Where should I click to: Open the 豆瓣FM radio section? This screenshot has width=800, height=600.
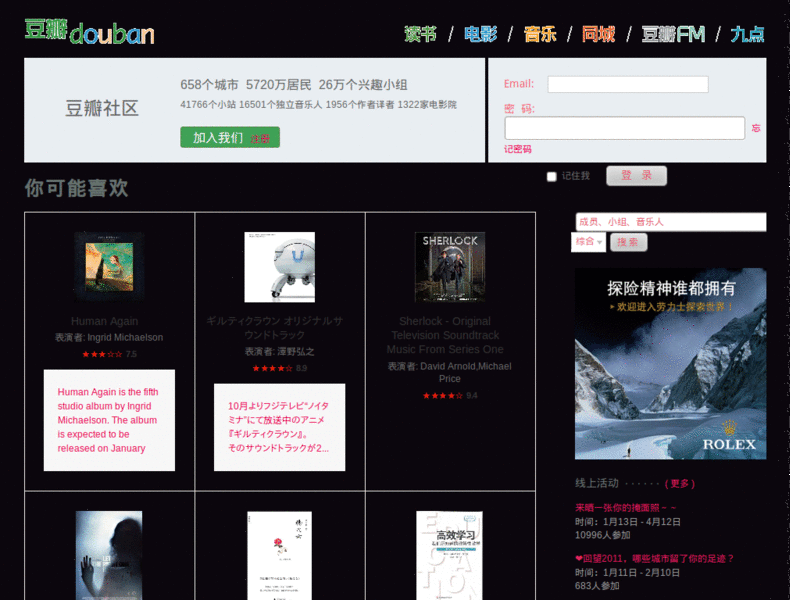click(x=673, y=34)
